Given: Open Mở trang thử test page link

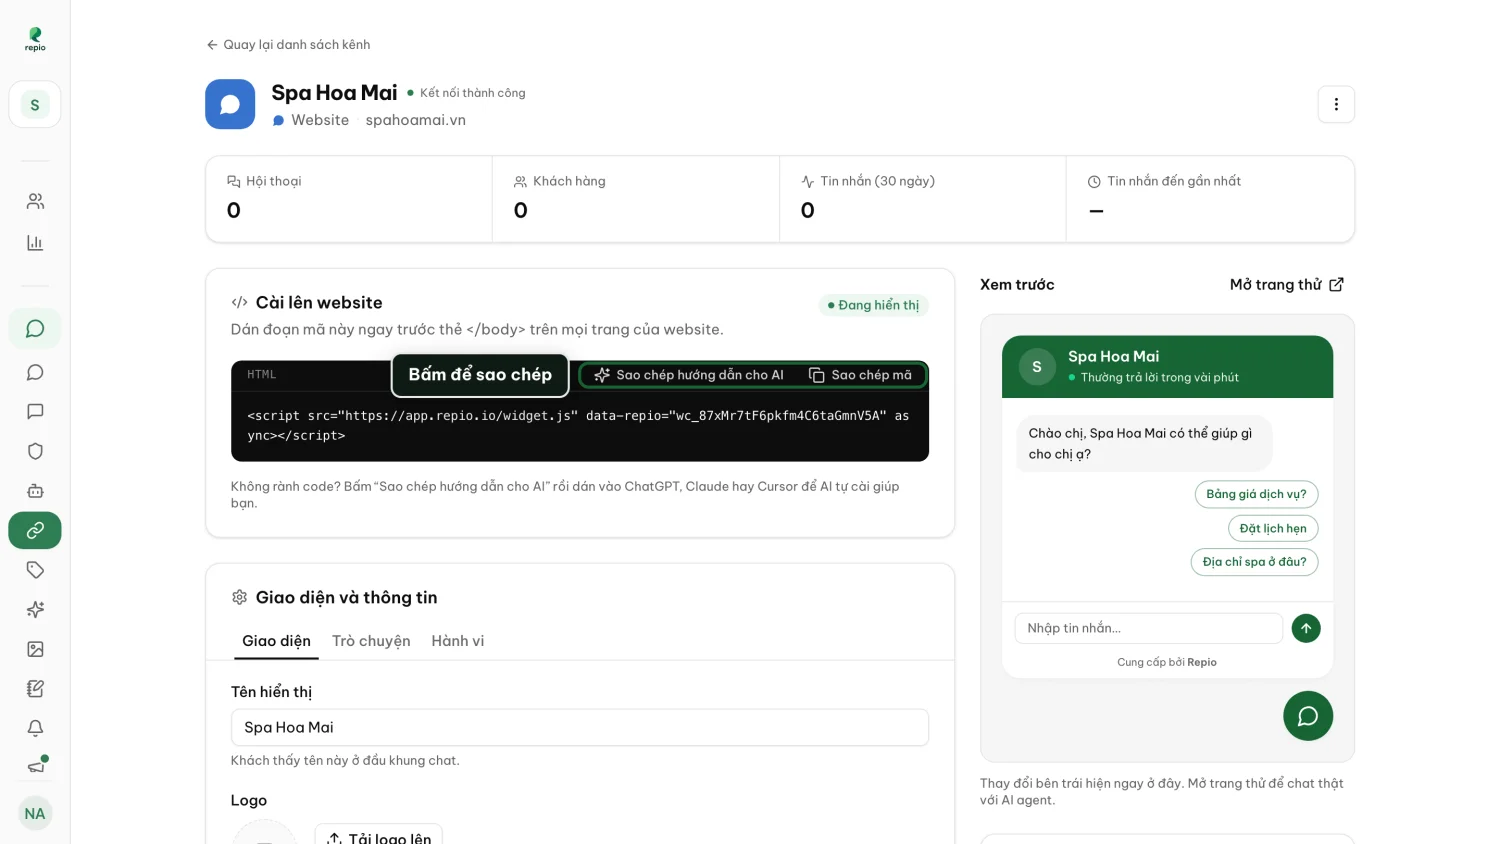Looking at the screenshot, I should pyautogui.click(x=1287, y=285).
